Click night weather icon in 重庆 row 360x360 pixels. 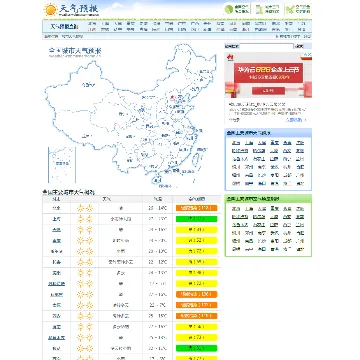click(x=89, y=241)
